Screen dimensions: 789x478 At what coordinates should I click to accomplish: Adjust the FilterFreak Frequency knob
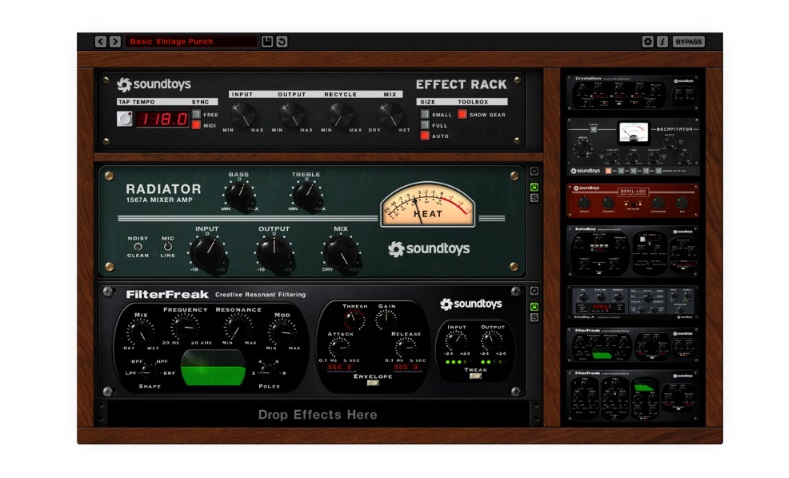pos(186,328)
